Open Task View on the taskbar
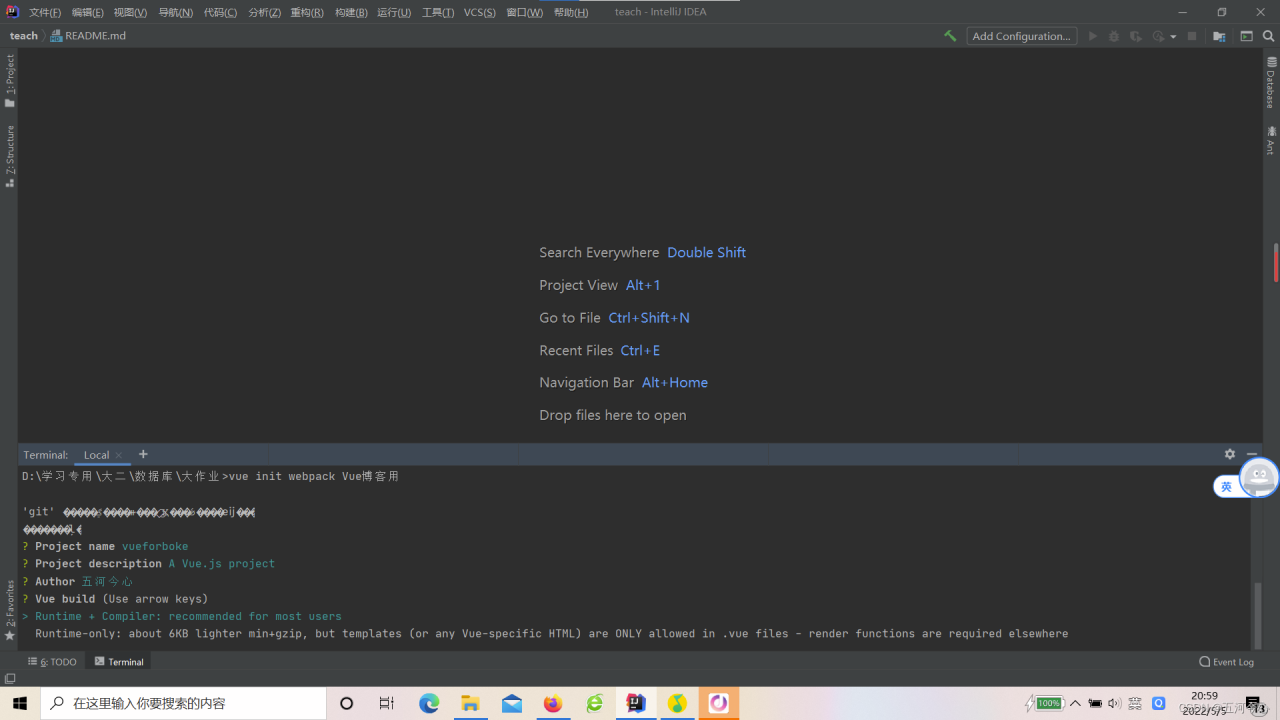This screenshot has width=1280, height=720. (387, 703)
